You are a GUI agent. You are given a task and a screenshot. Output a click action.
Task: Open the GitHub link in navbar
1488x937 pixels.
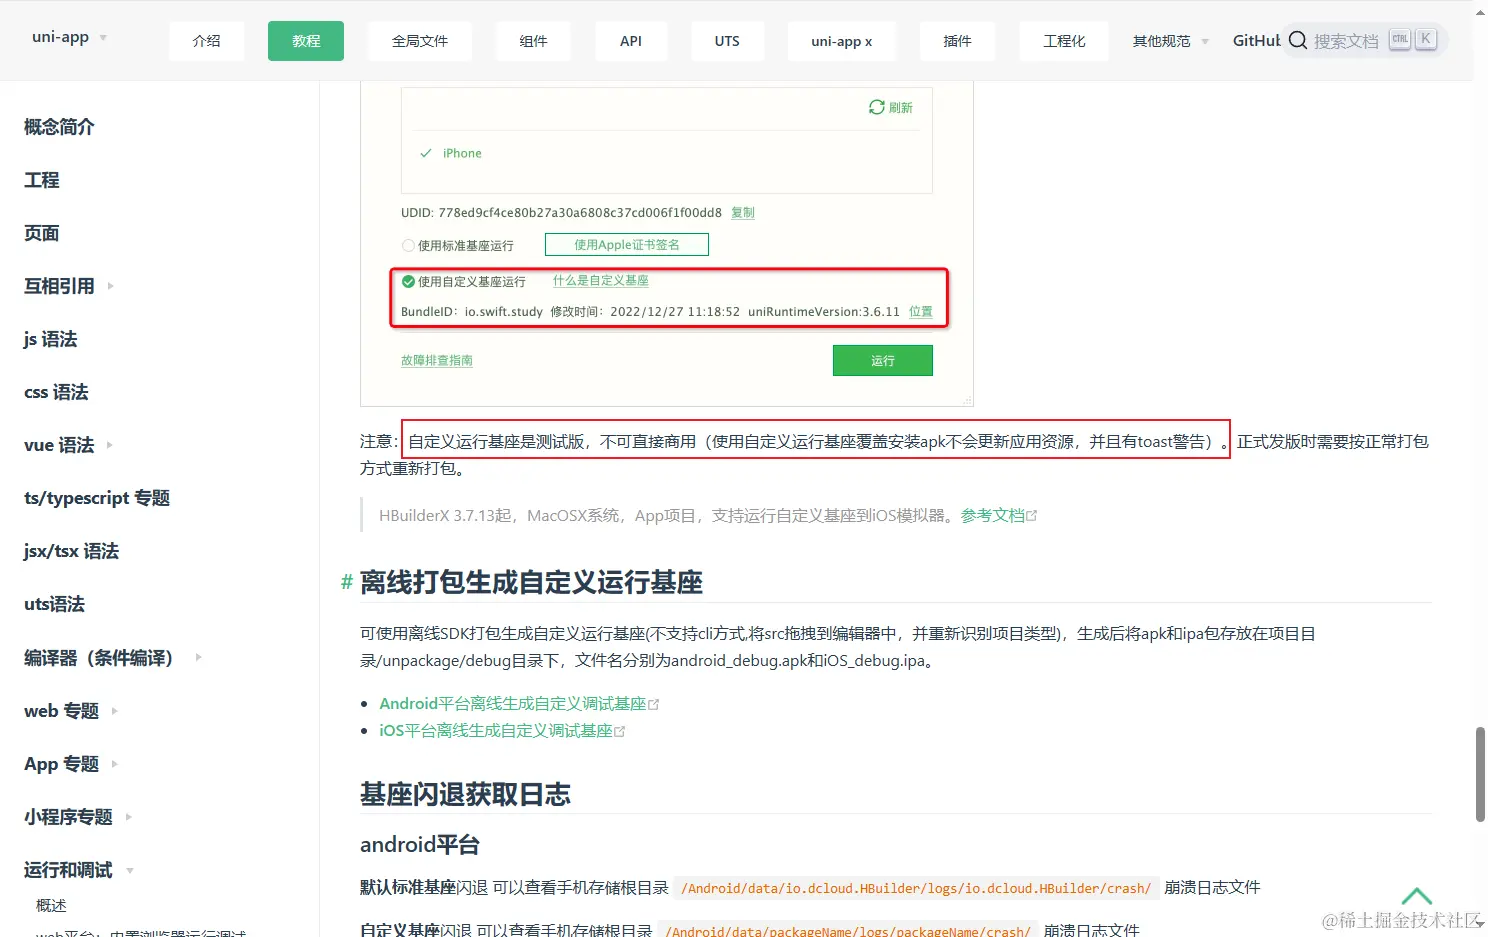click(1256, 41)
